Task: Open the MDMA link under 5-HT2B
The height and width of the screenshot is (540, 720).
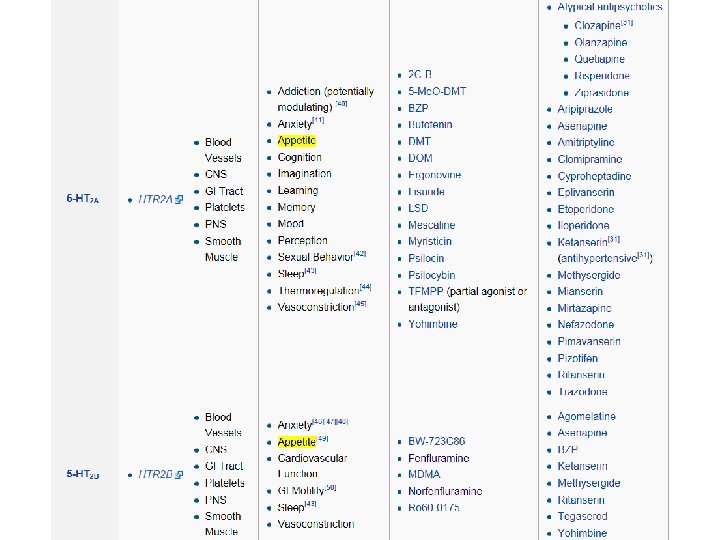Action: tap(424, 474)
